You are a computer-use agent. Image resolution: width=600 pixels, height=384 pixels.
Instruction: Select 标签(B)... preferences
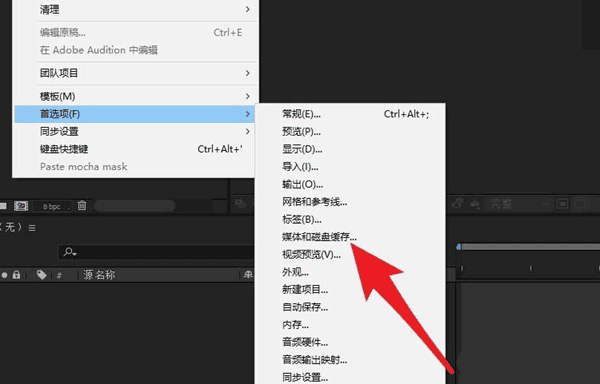point(350,220)
